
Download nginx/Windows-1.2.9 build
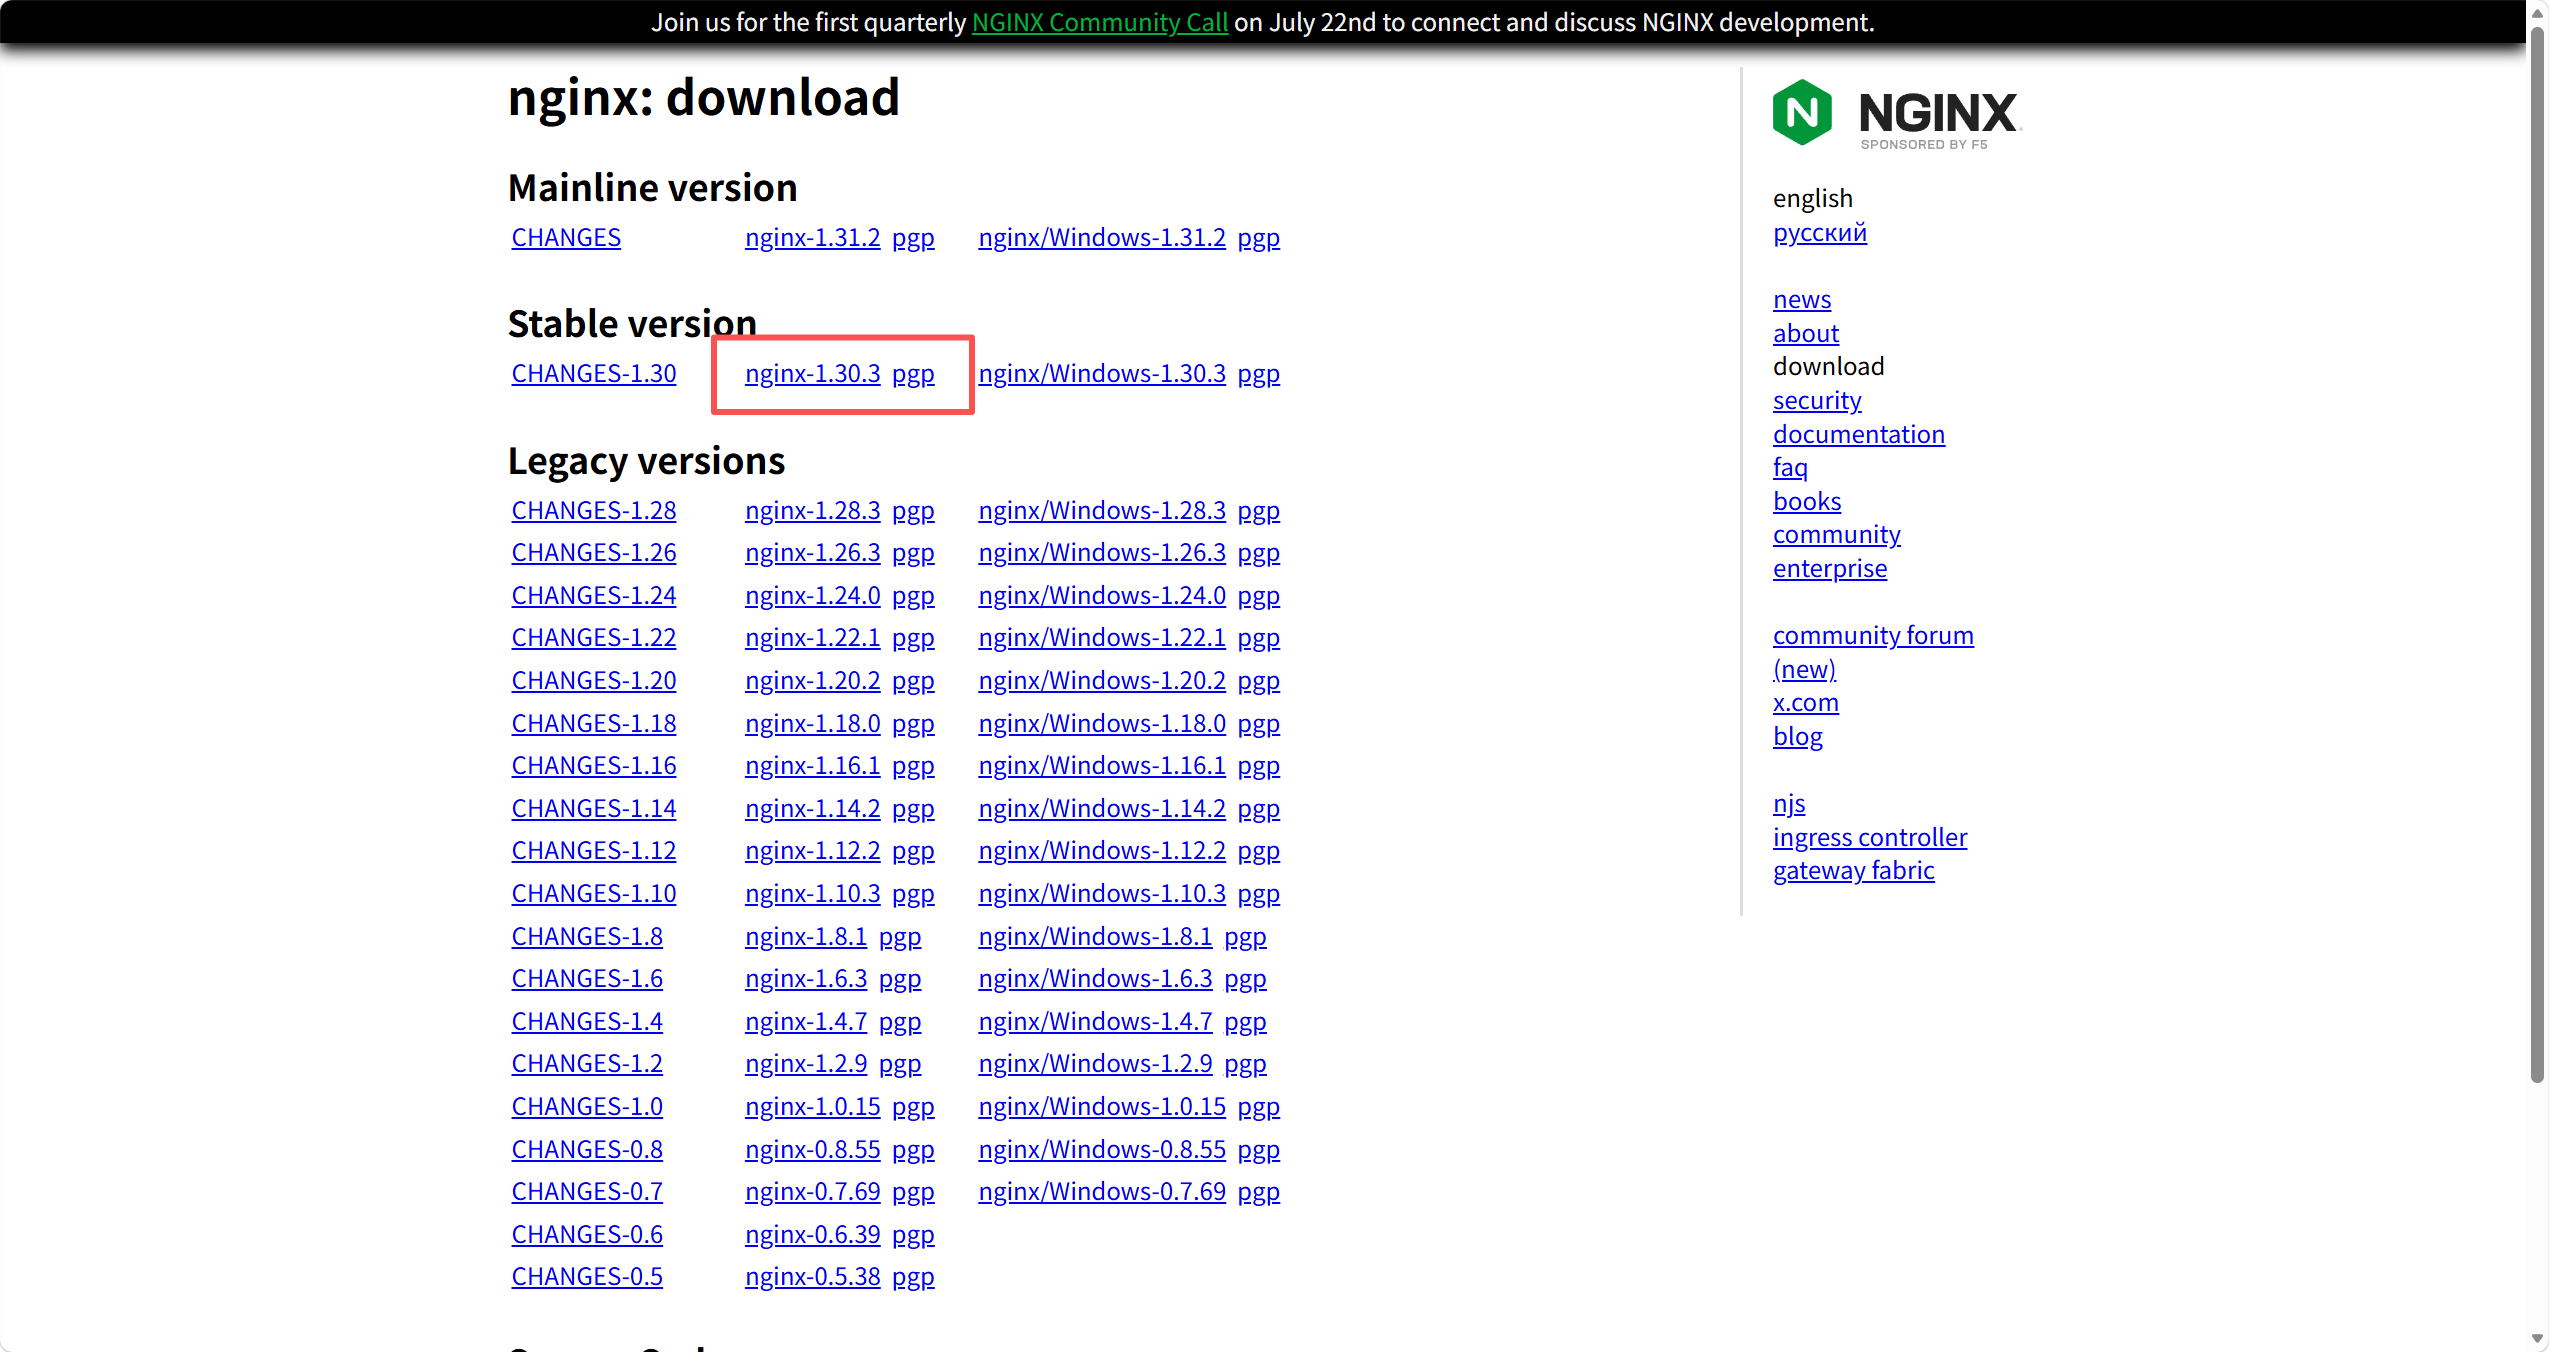(x=1095, y=1063)
